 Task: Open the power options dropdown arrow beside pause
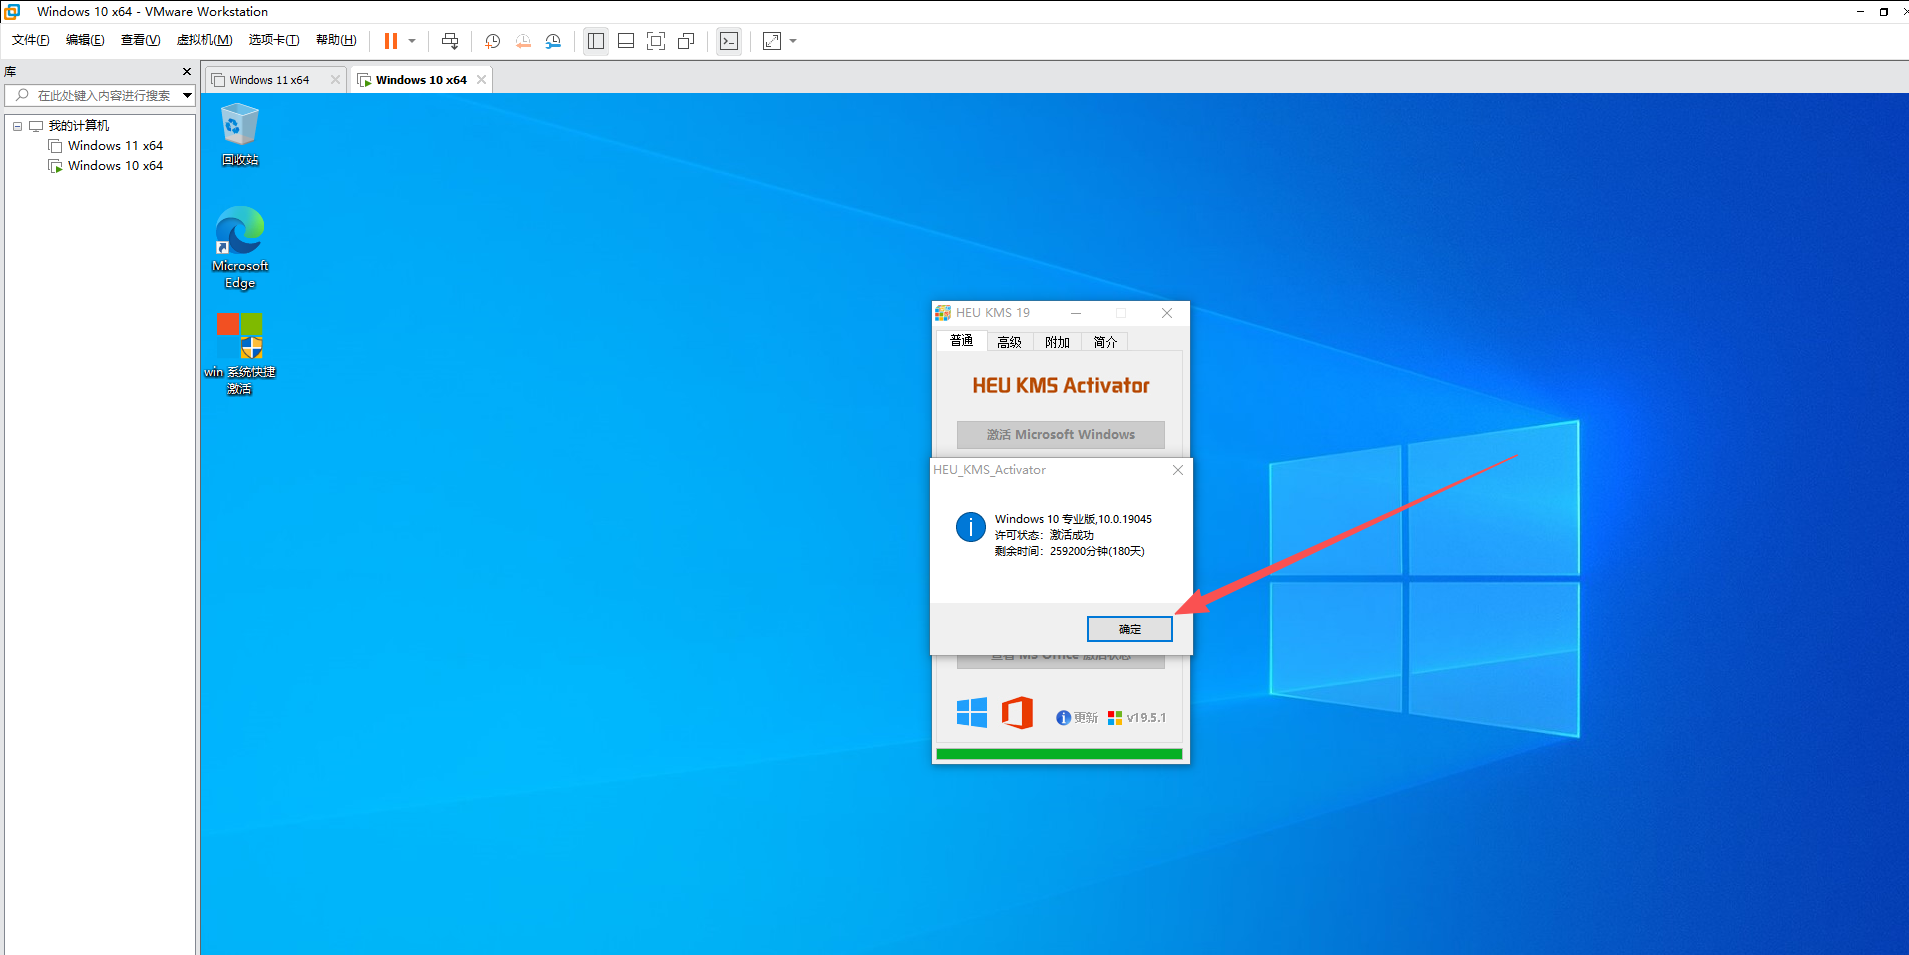(412, 41)
